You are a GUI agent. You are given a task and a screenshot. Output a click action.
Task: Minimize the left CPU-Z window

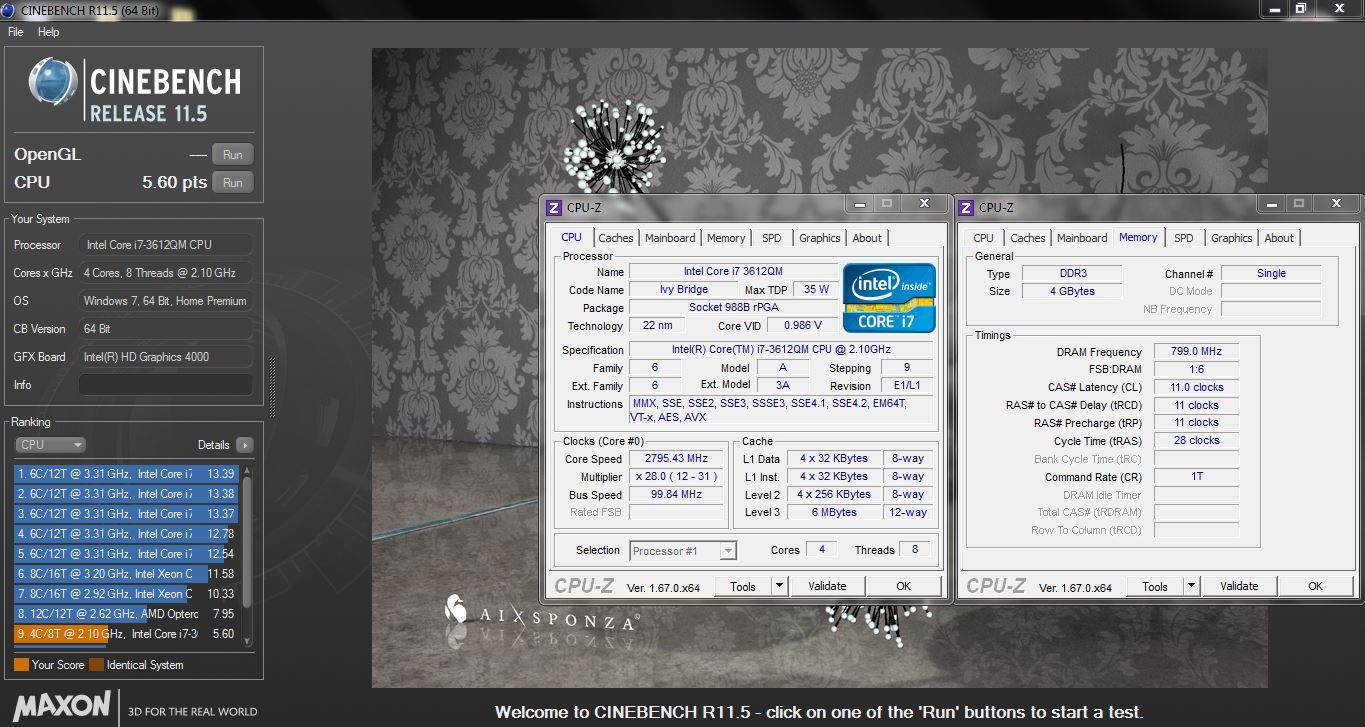tap(860, 204)
